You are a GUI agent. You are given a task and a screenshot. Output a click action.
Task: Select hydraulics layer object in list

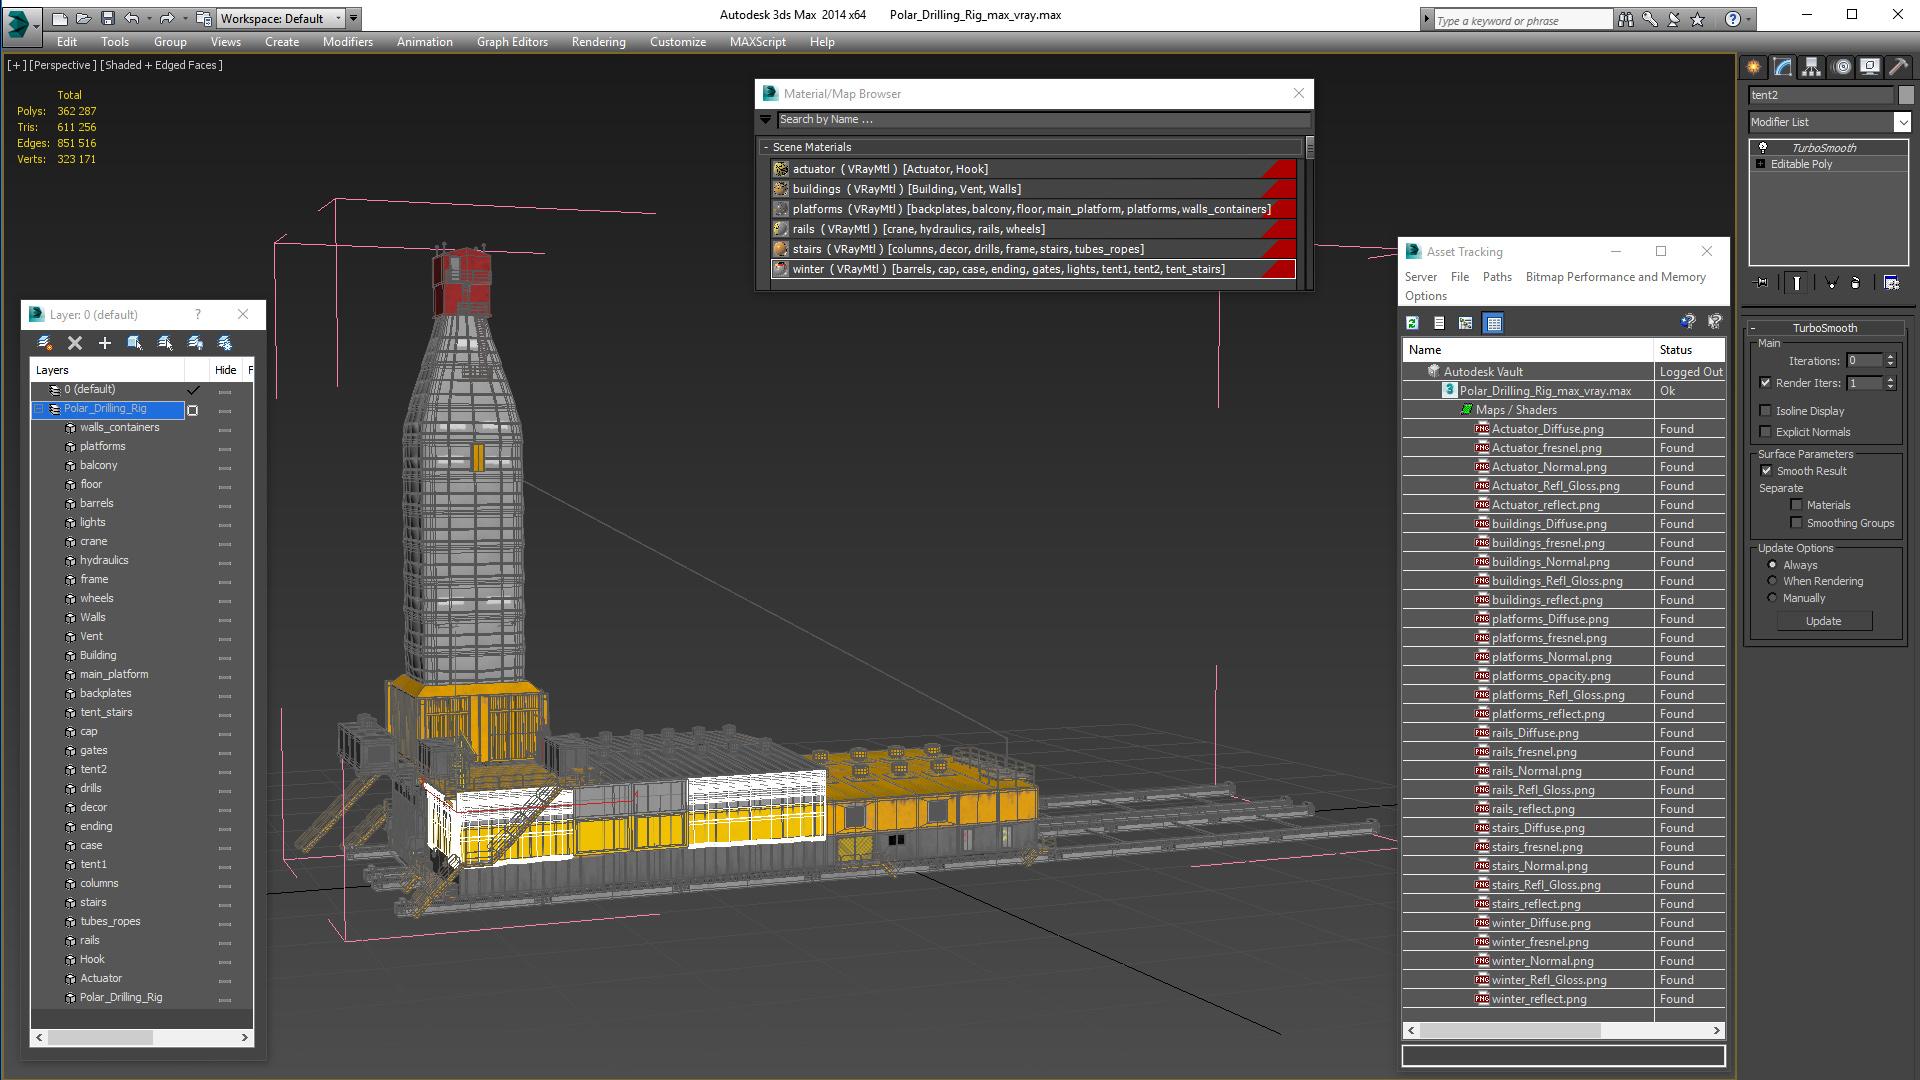[104, 561]
